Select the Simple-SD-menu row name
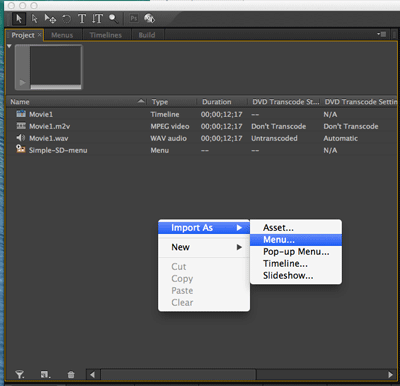The width and height of the screenshot is (400, 386). pyautogui.click(x=58, y=150)
